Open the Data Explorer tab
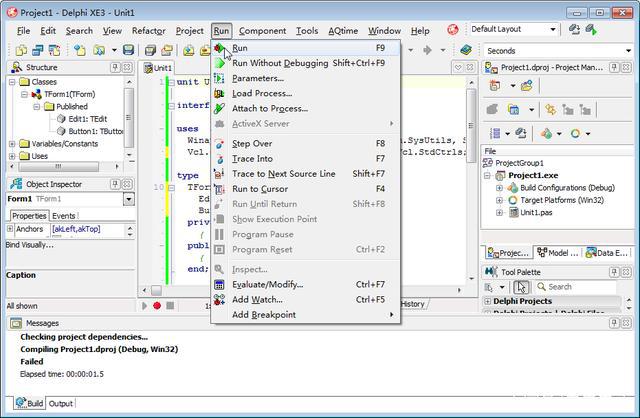Viewport: 640px width, 418px height. click(x=606, y=253)
